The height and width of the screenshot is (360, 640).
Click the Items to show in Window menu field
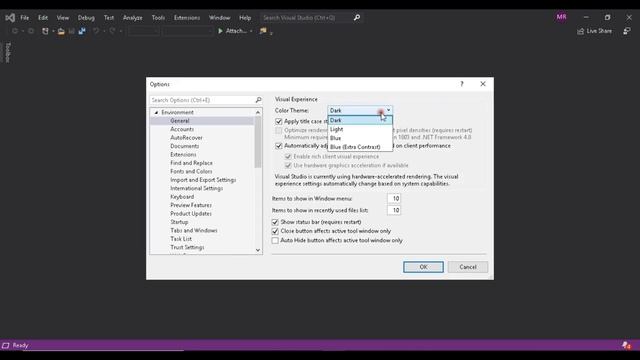coord(394,198)
